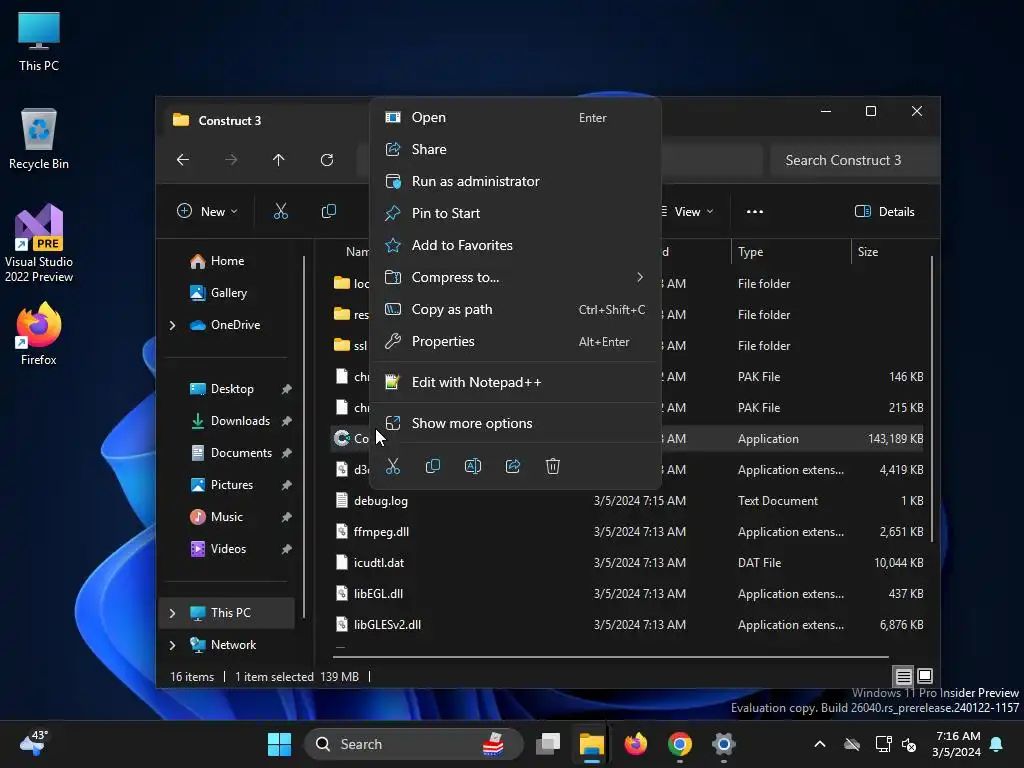Refresh the folder view

pos(327,160)
